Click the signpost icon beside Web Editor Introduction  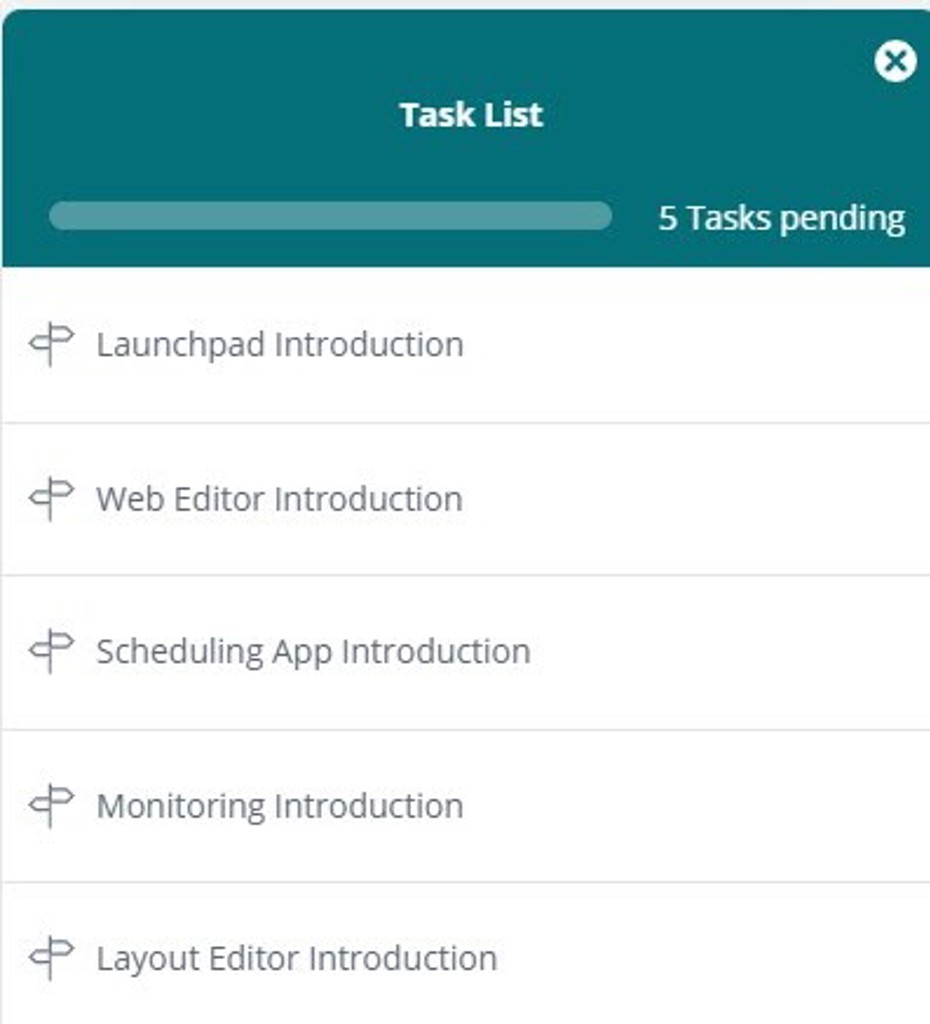click(x=51, y=498)
